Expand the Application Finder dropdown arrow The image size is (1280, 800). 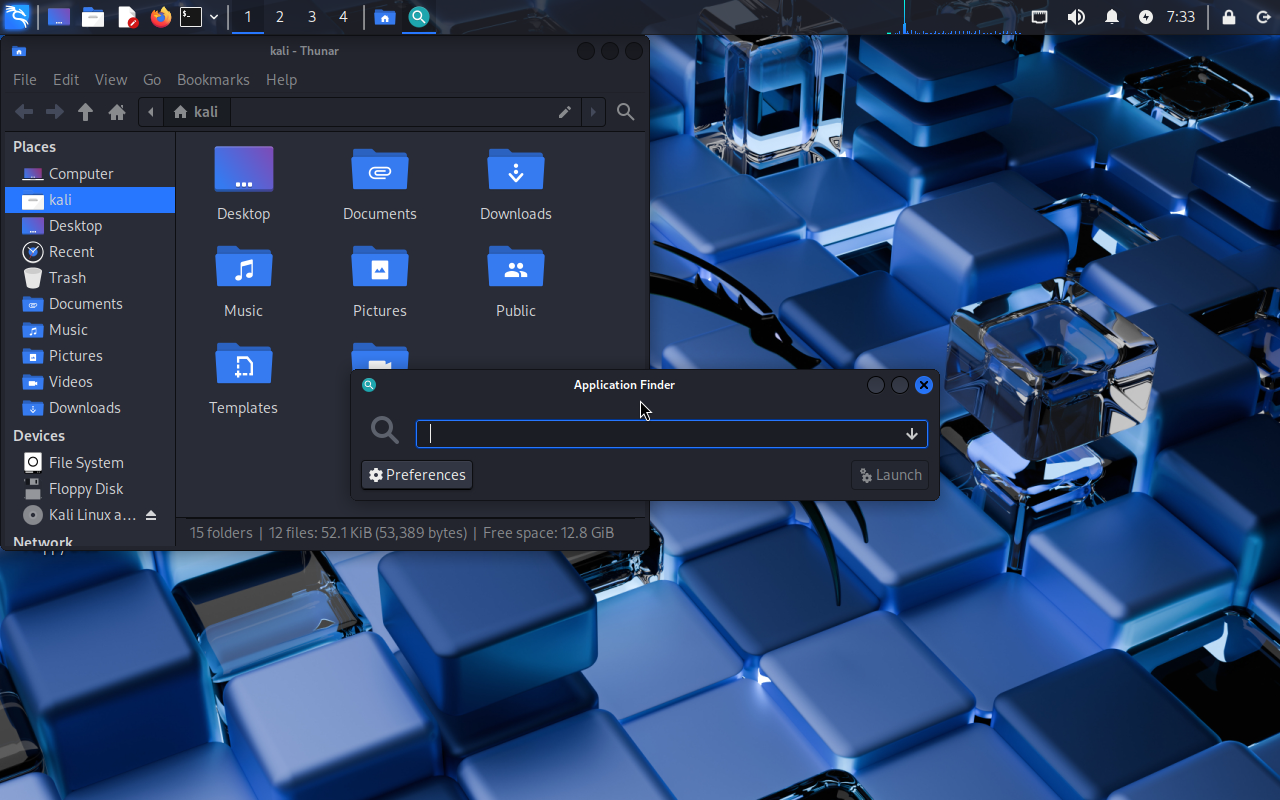(912, 434)
